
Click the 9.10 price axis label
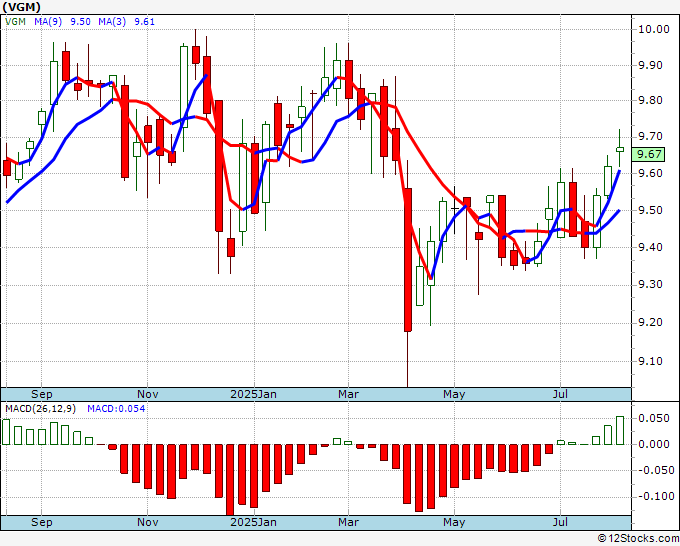click(x=651, y=361)
